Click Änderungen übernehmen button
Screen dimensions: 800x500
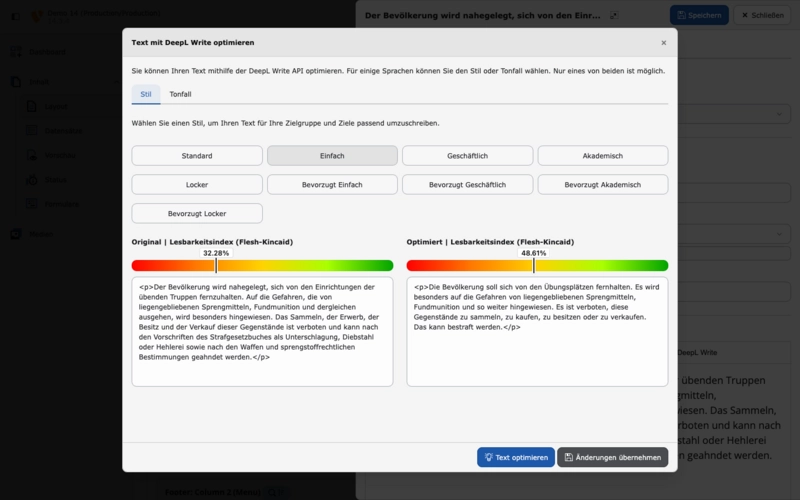coord(612,457)
